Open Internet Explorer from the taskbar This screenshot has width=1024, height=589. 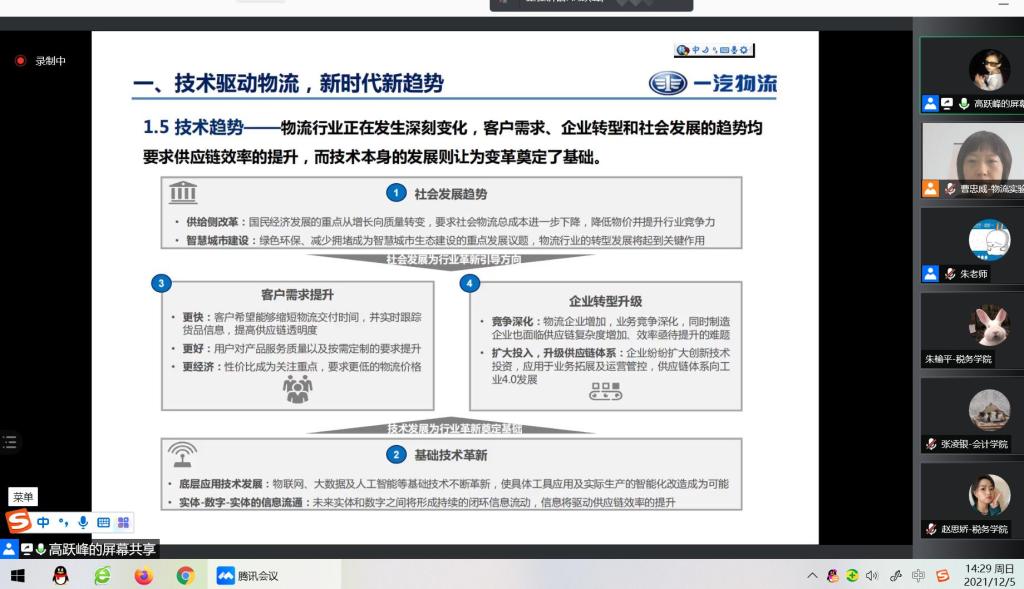pos(102,575)
